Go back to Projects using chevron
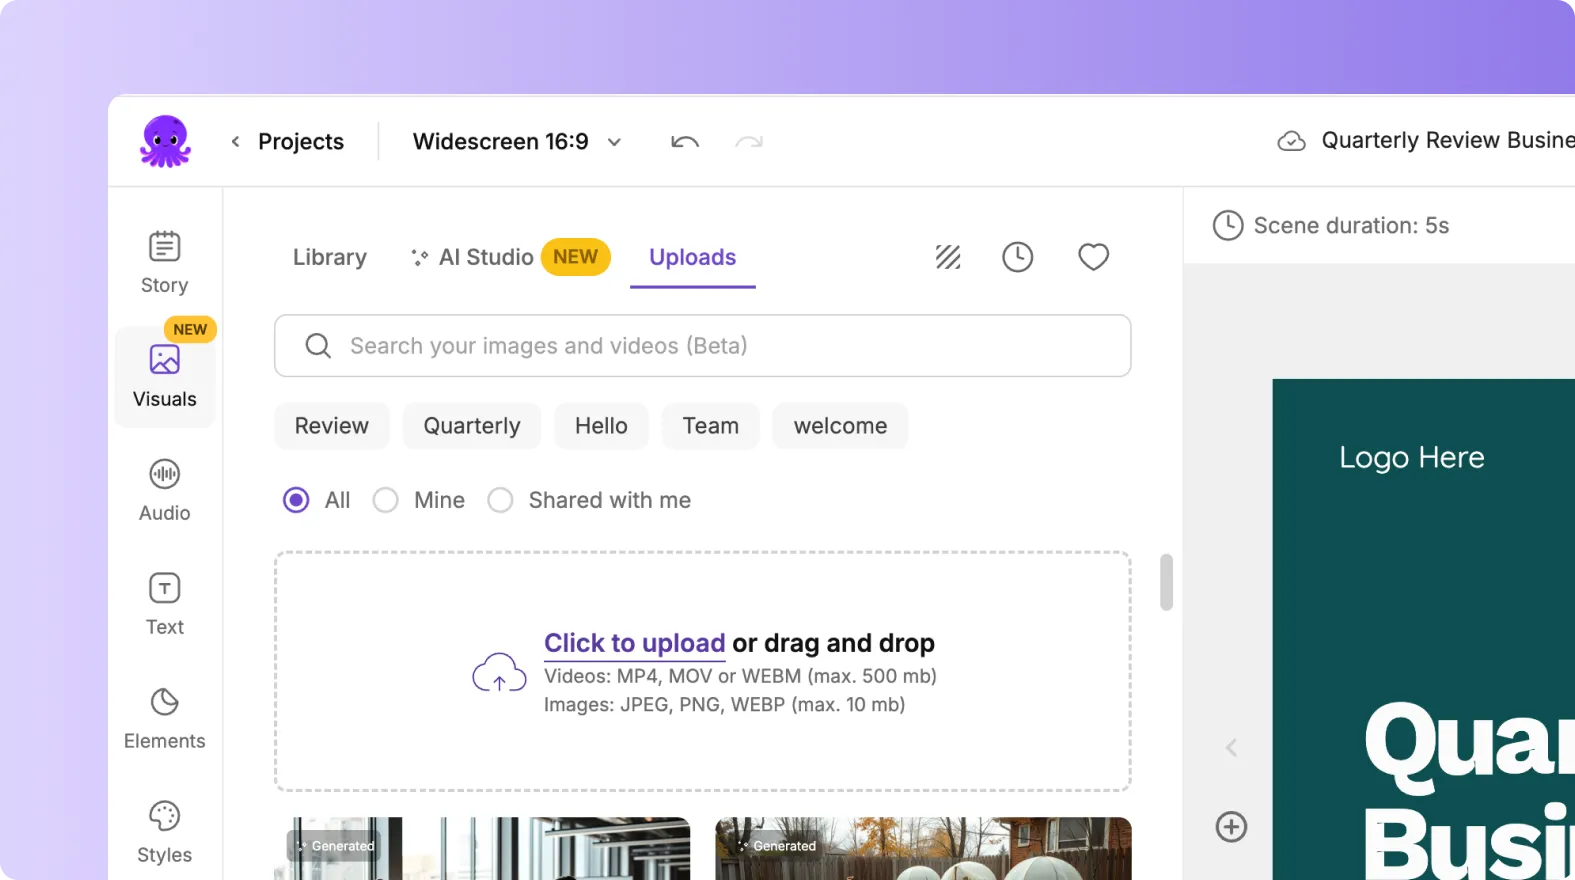The width and height of the screenshot is (1575, 880). 236,142
